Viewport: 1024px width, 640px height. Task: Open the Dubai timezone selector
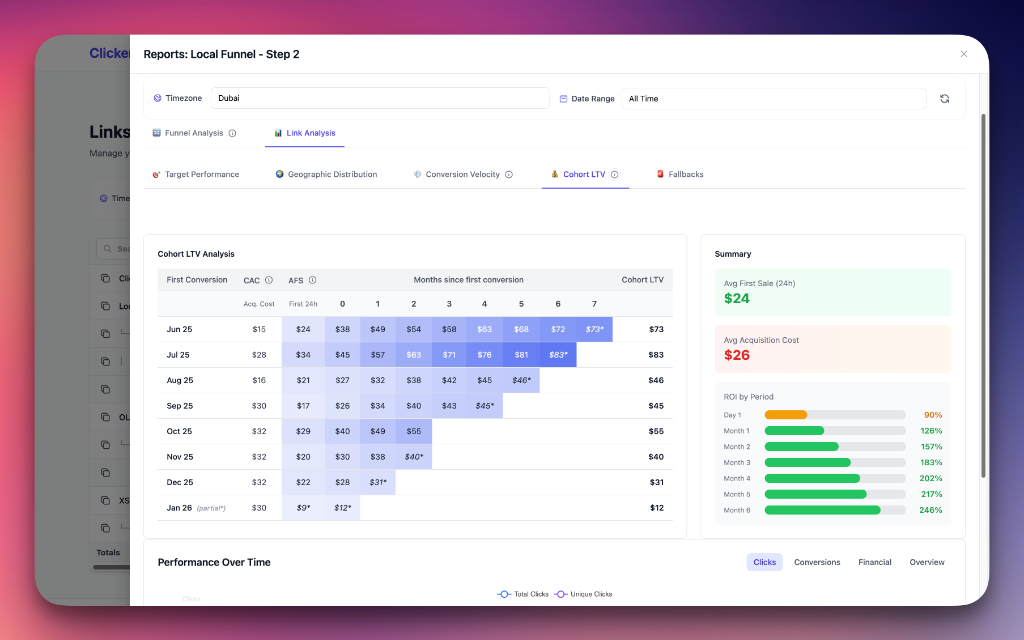pos(380,98)
